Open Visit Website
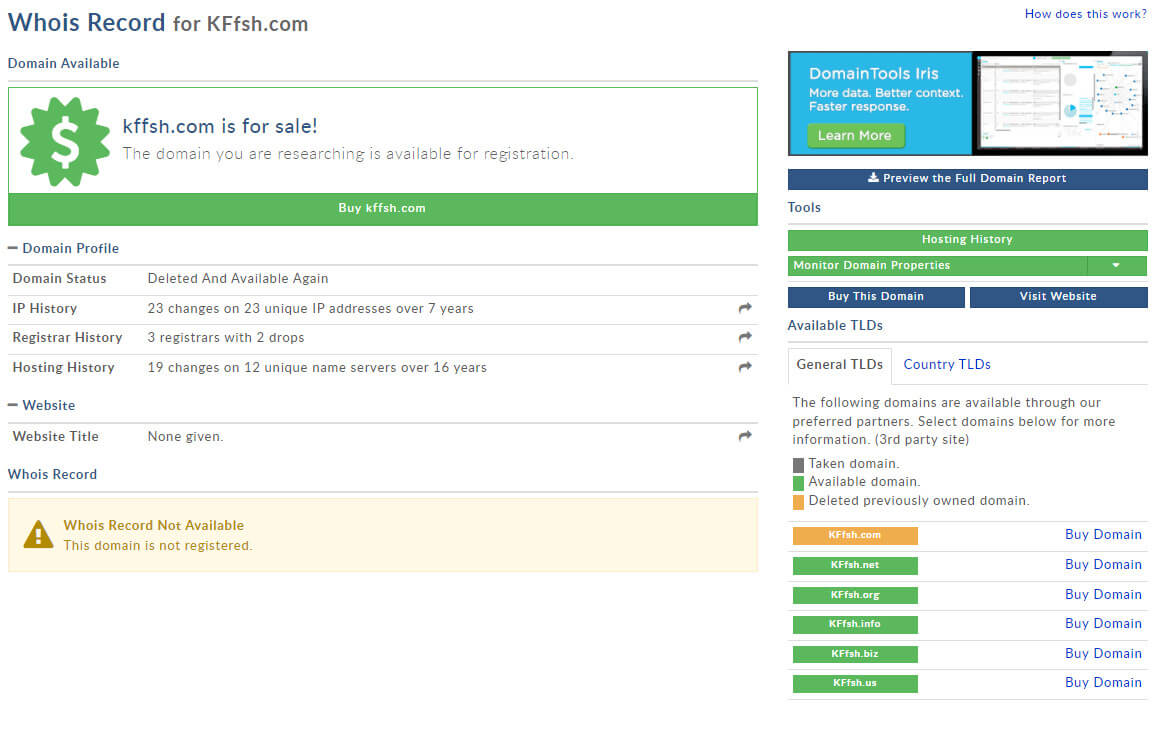The height and width of the screenshot is (737, 1169). pyautogui.click(x=1058, y=297)
